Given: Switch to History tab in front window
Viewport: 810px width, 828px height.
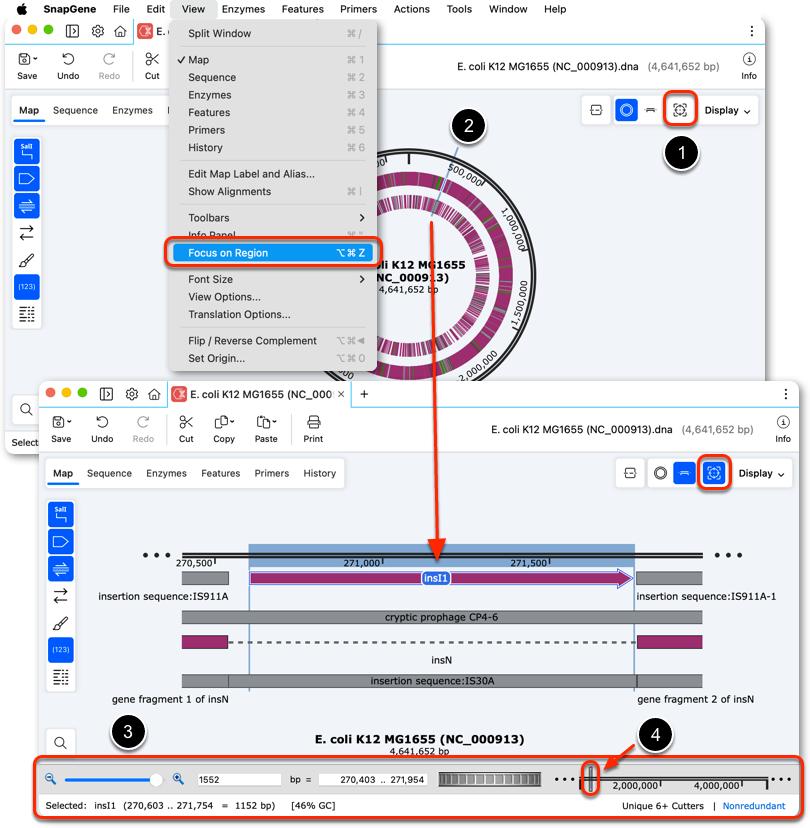Looking at the screenshot, I should pyautogui.click(x=319, y=473).
